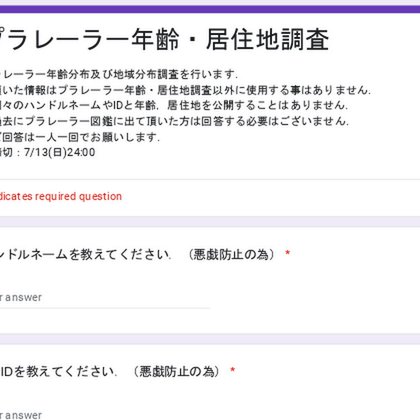
Task: Click the form title プラレーラー年齢・居住地調査
Action: tap(165, 40)
